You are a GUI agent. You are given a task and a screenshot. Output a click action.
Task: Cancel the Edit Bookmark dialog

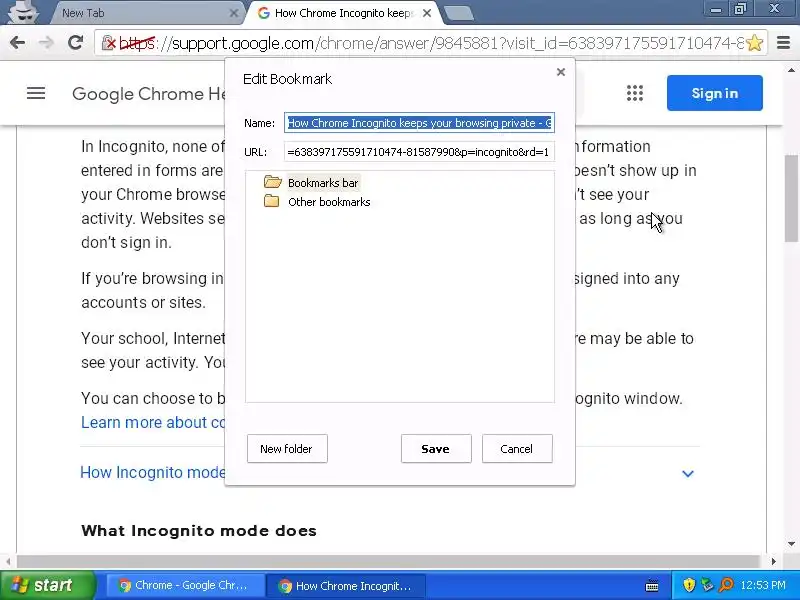pos(517,448)
